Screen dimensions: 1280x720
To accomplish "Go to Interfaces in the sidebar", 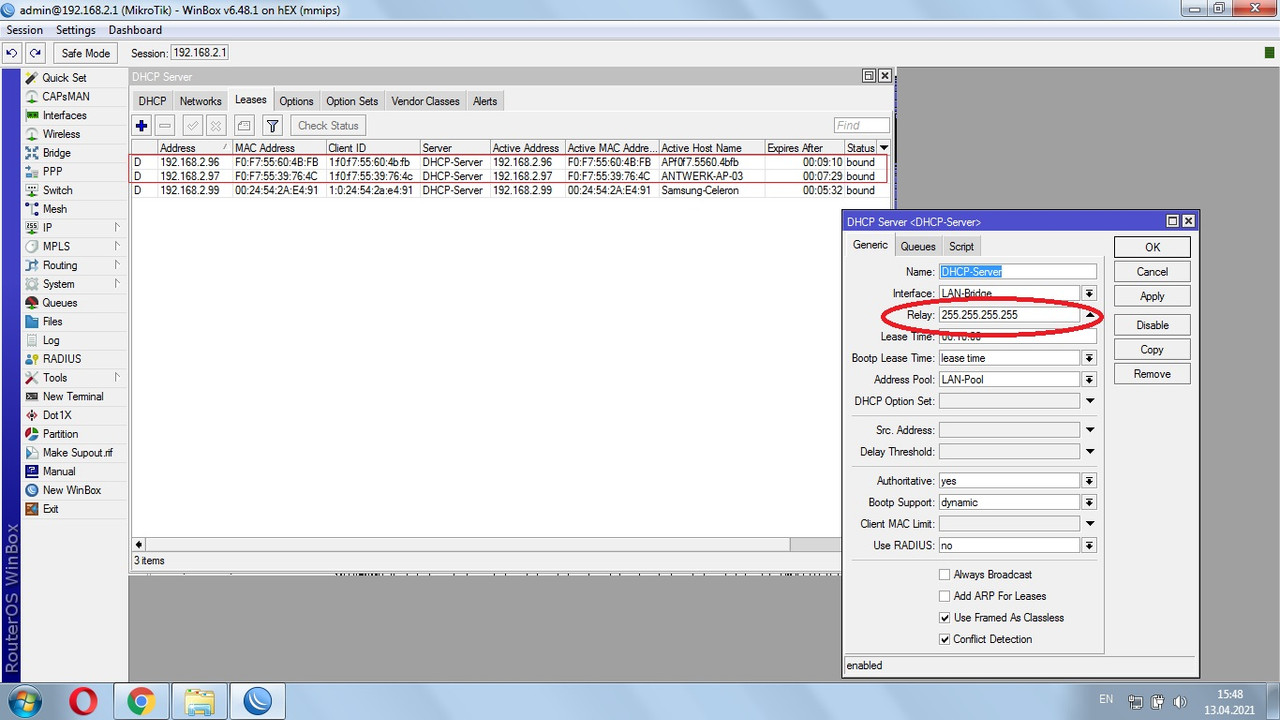I will click(x=64, y=116).
